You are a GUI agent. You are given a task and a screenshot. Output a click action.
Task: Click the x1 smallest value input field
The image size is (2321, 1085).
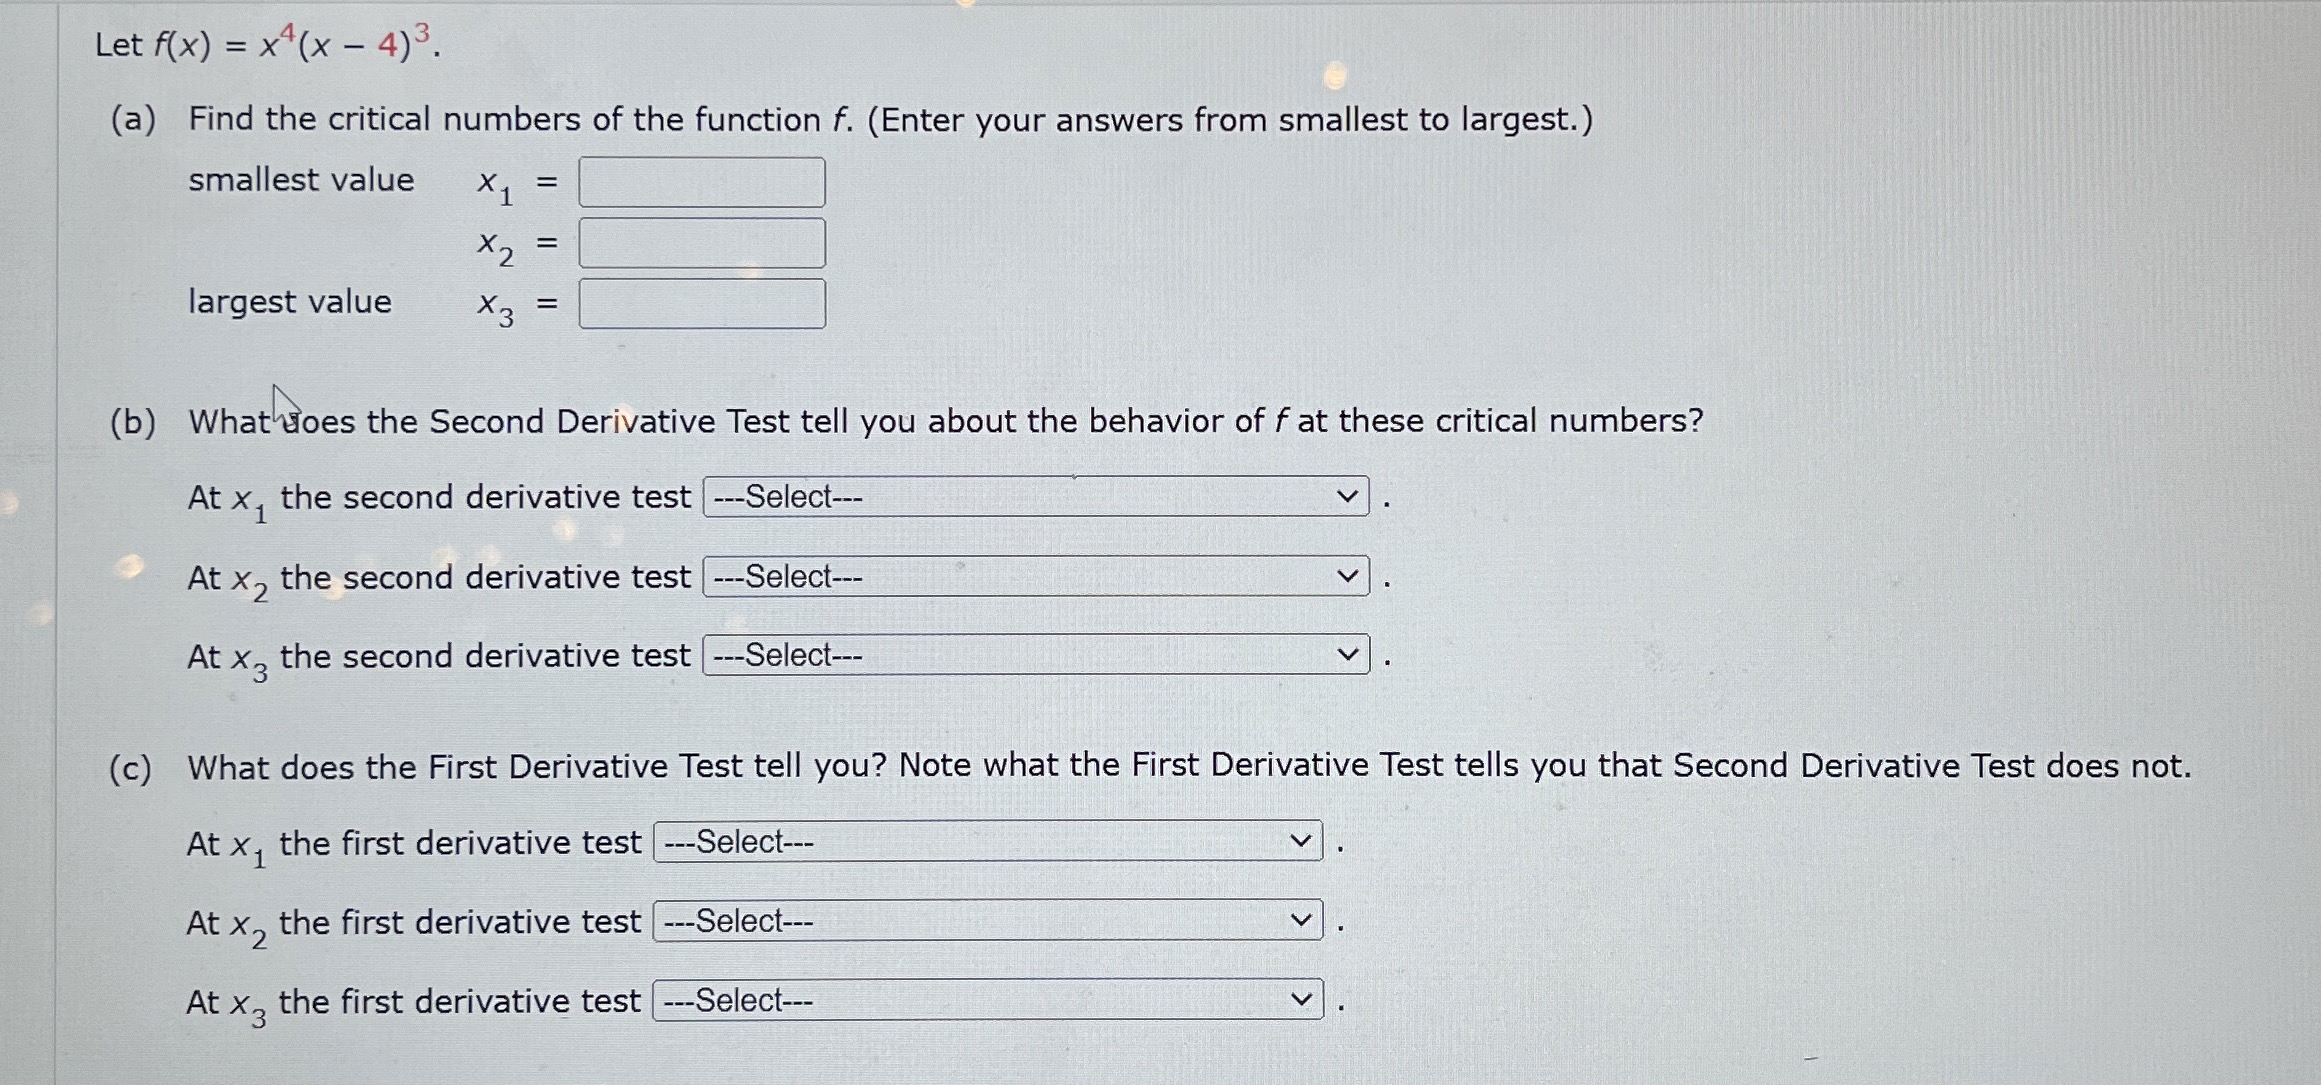(700, 181)
